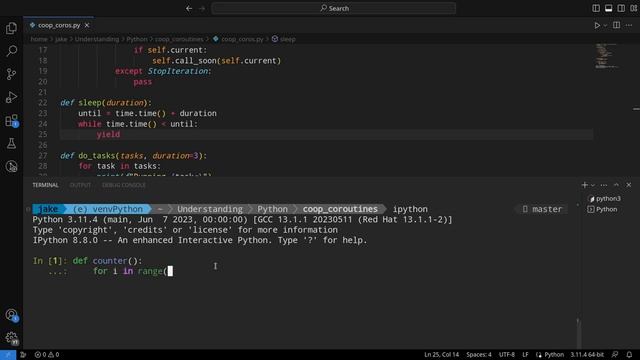
Task: Open the Extensions view
Action: point(11,120)
